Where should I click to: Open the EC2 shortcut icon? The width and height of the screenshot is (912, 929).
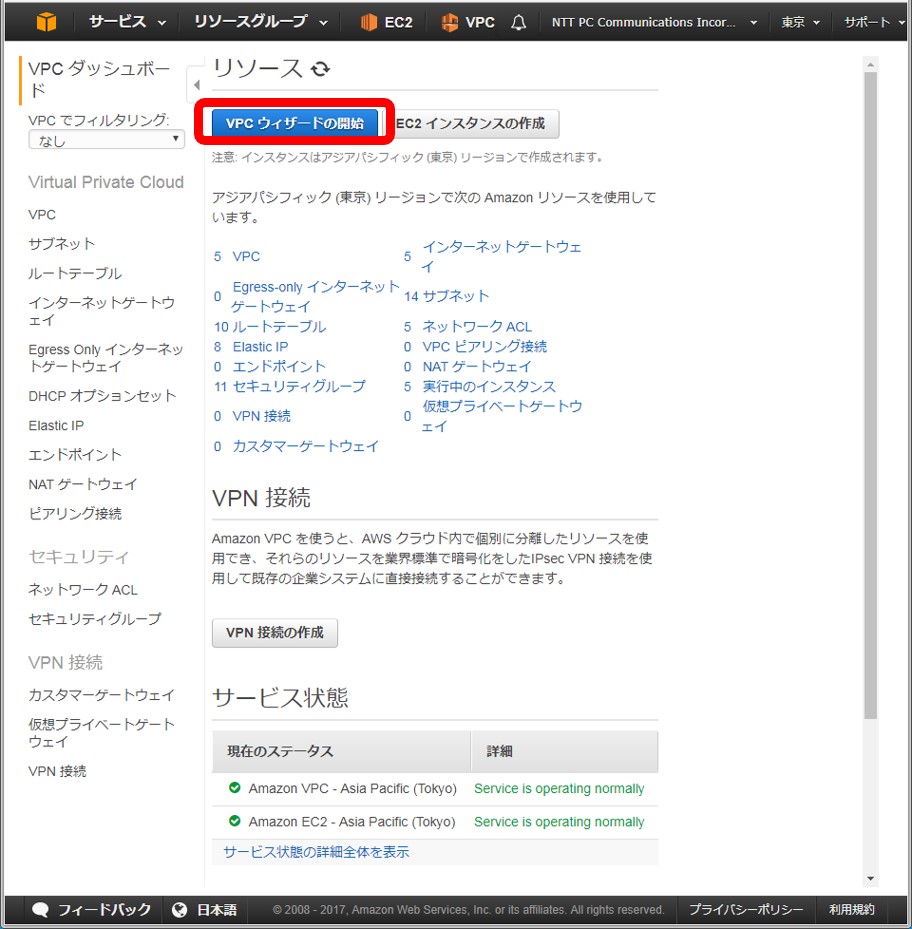coord(369,23)
